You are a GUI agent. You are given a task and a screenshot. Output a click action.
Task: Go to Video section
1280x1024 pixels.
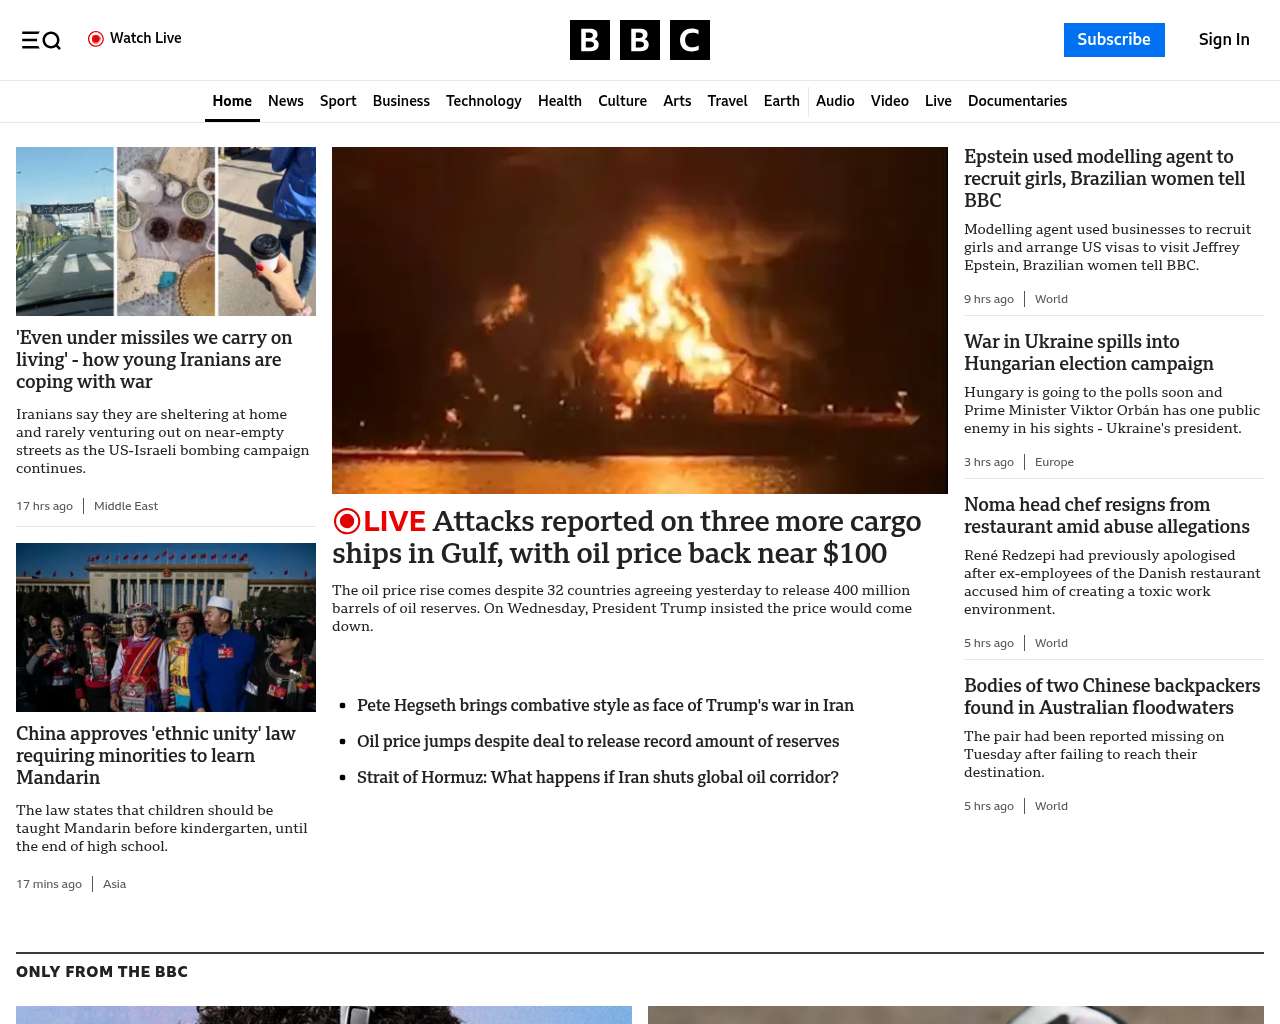tap(890, 101)
